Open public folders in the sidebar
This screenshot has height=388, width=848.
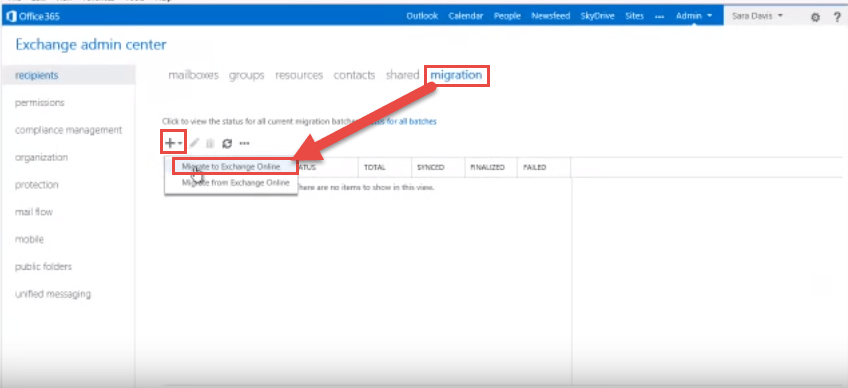pyautogui.click(x=43, y=267)
